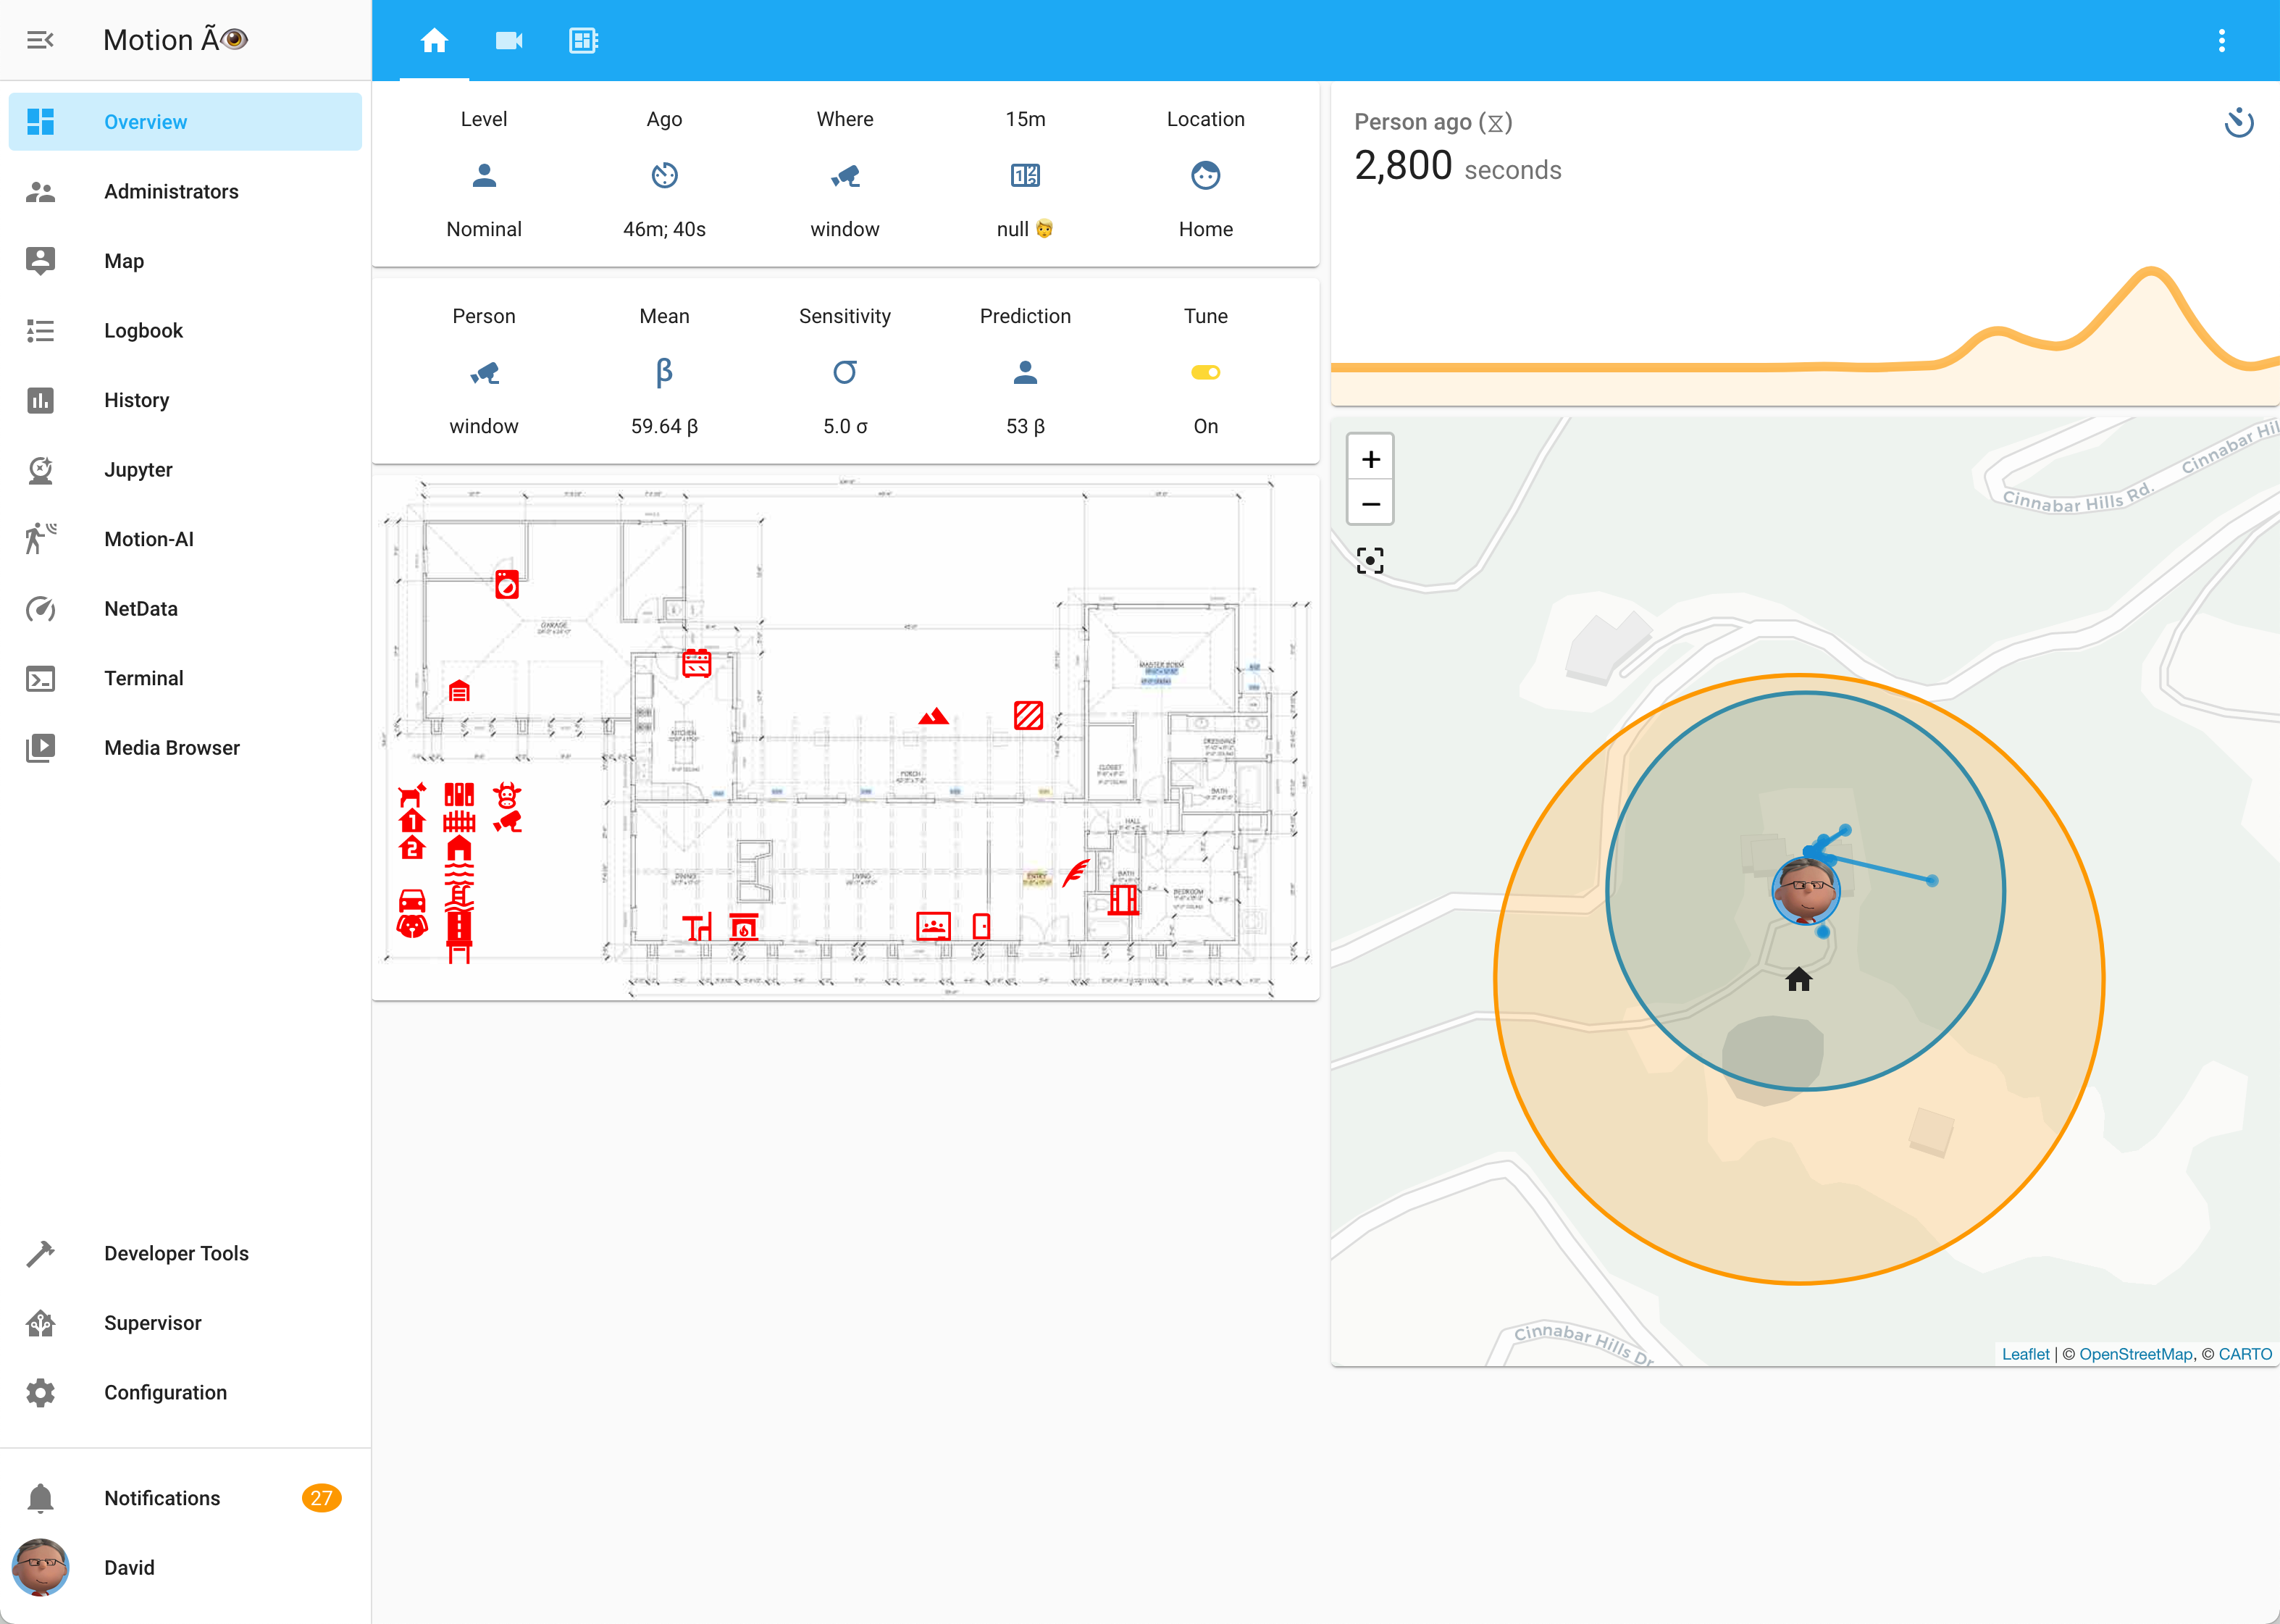Zoom out on the map
Image resolution: width=2280 pixels, height=1624 pixels.
1370,504
